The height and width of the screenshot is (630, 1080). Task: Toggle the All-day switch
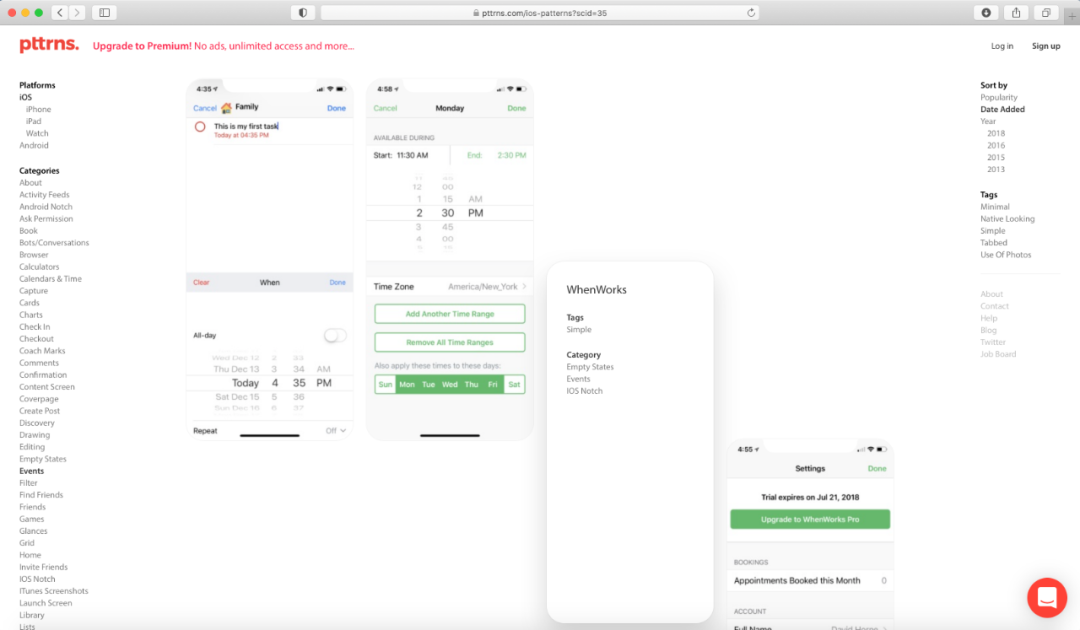pyautogui.click(x=335, y=335)
